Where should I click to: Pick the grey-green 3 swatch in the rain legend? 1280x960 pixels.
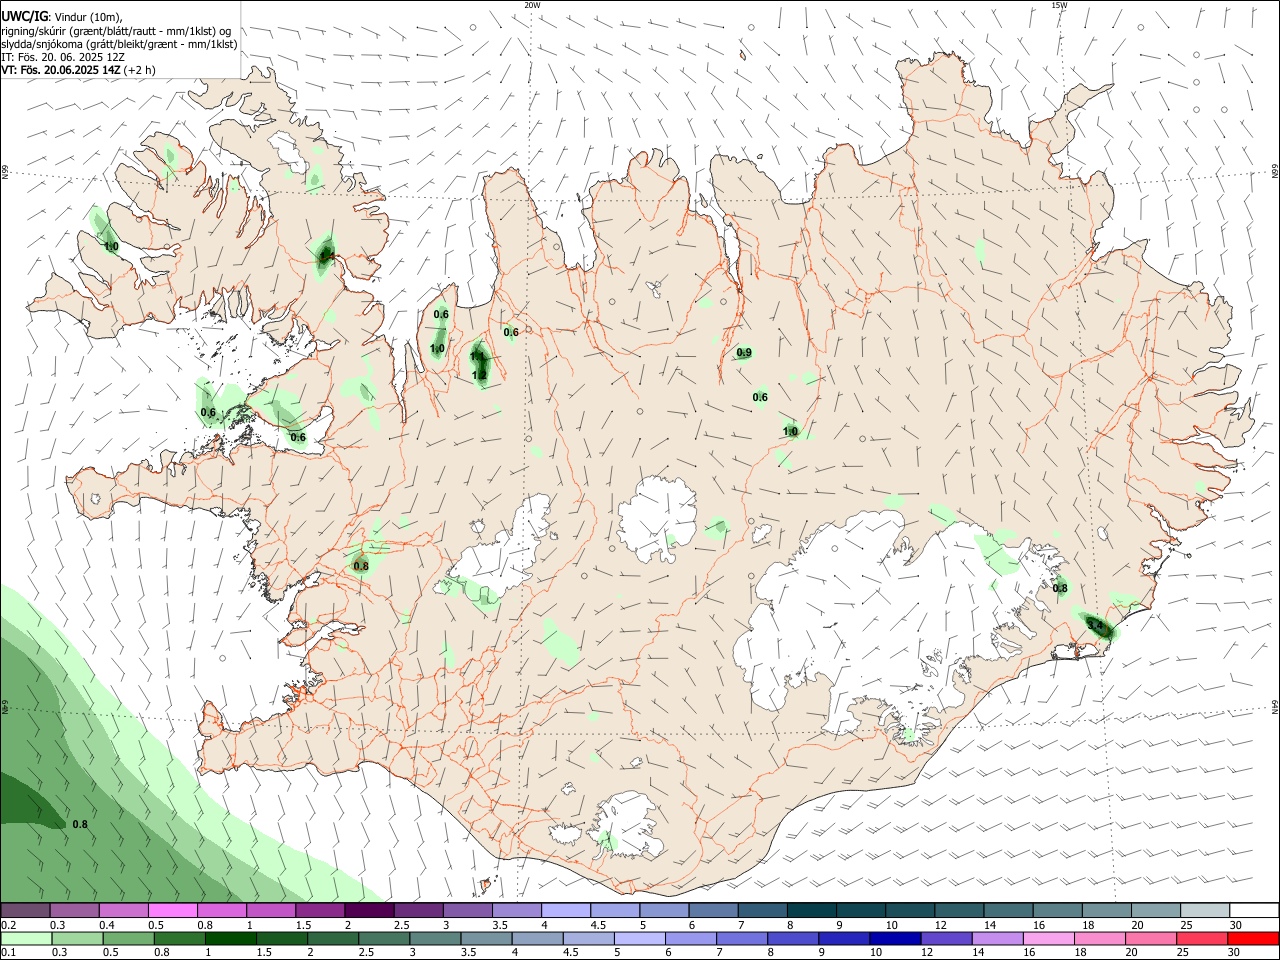point(435,939)
